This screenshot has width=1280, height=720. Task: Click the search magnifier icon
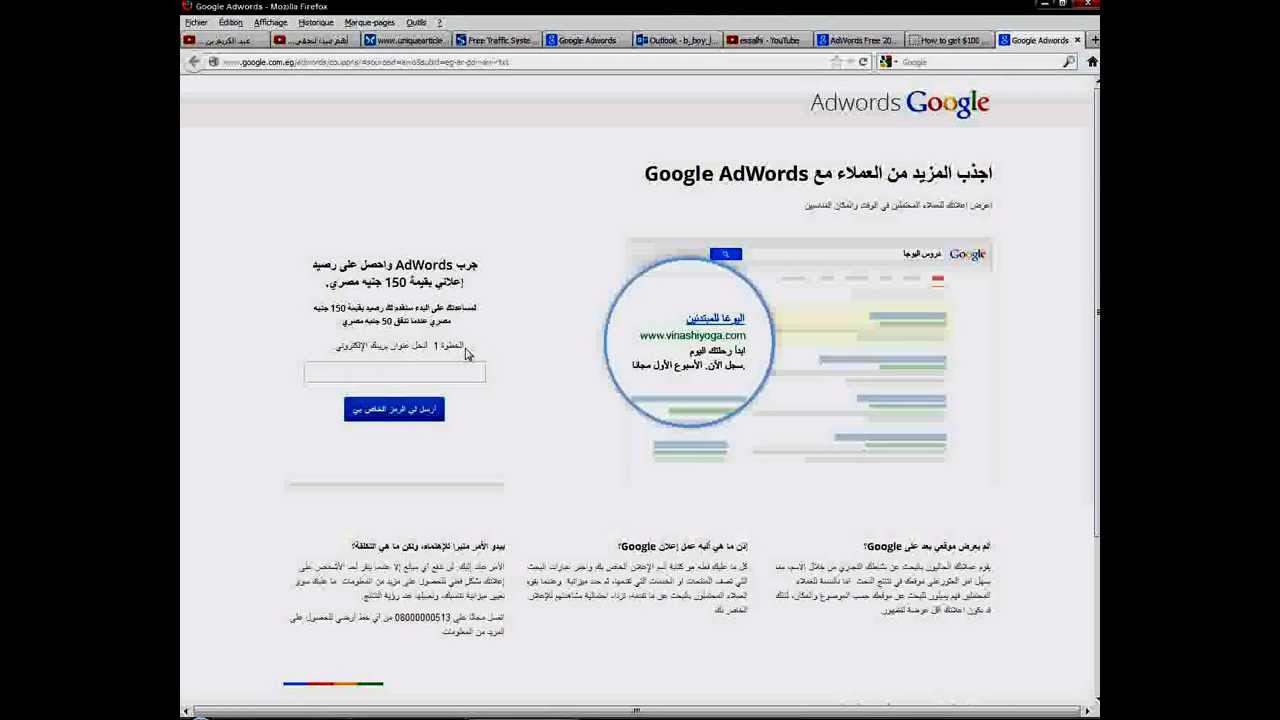pyautogui.click(x=1069, y=62)
